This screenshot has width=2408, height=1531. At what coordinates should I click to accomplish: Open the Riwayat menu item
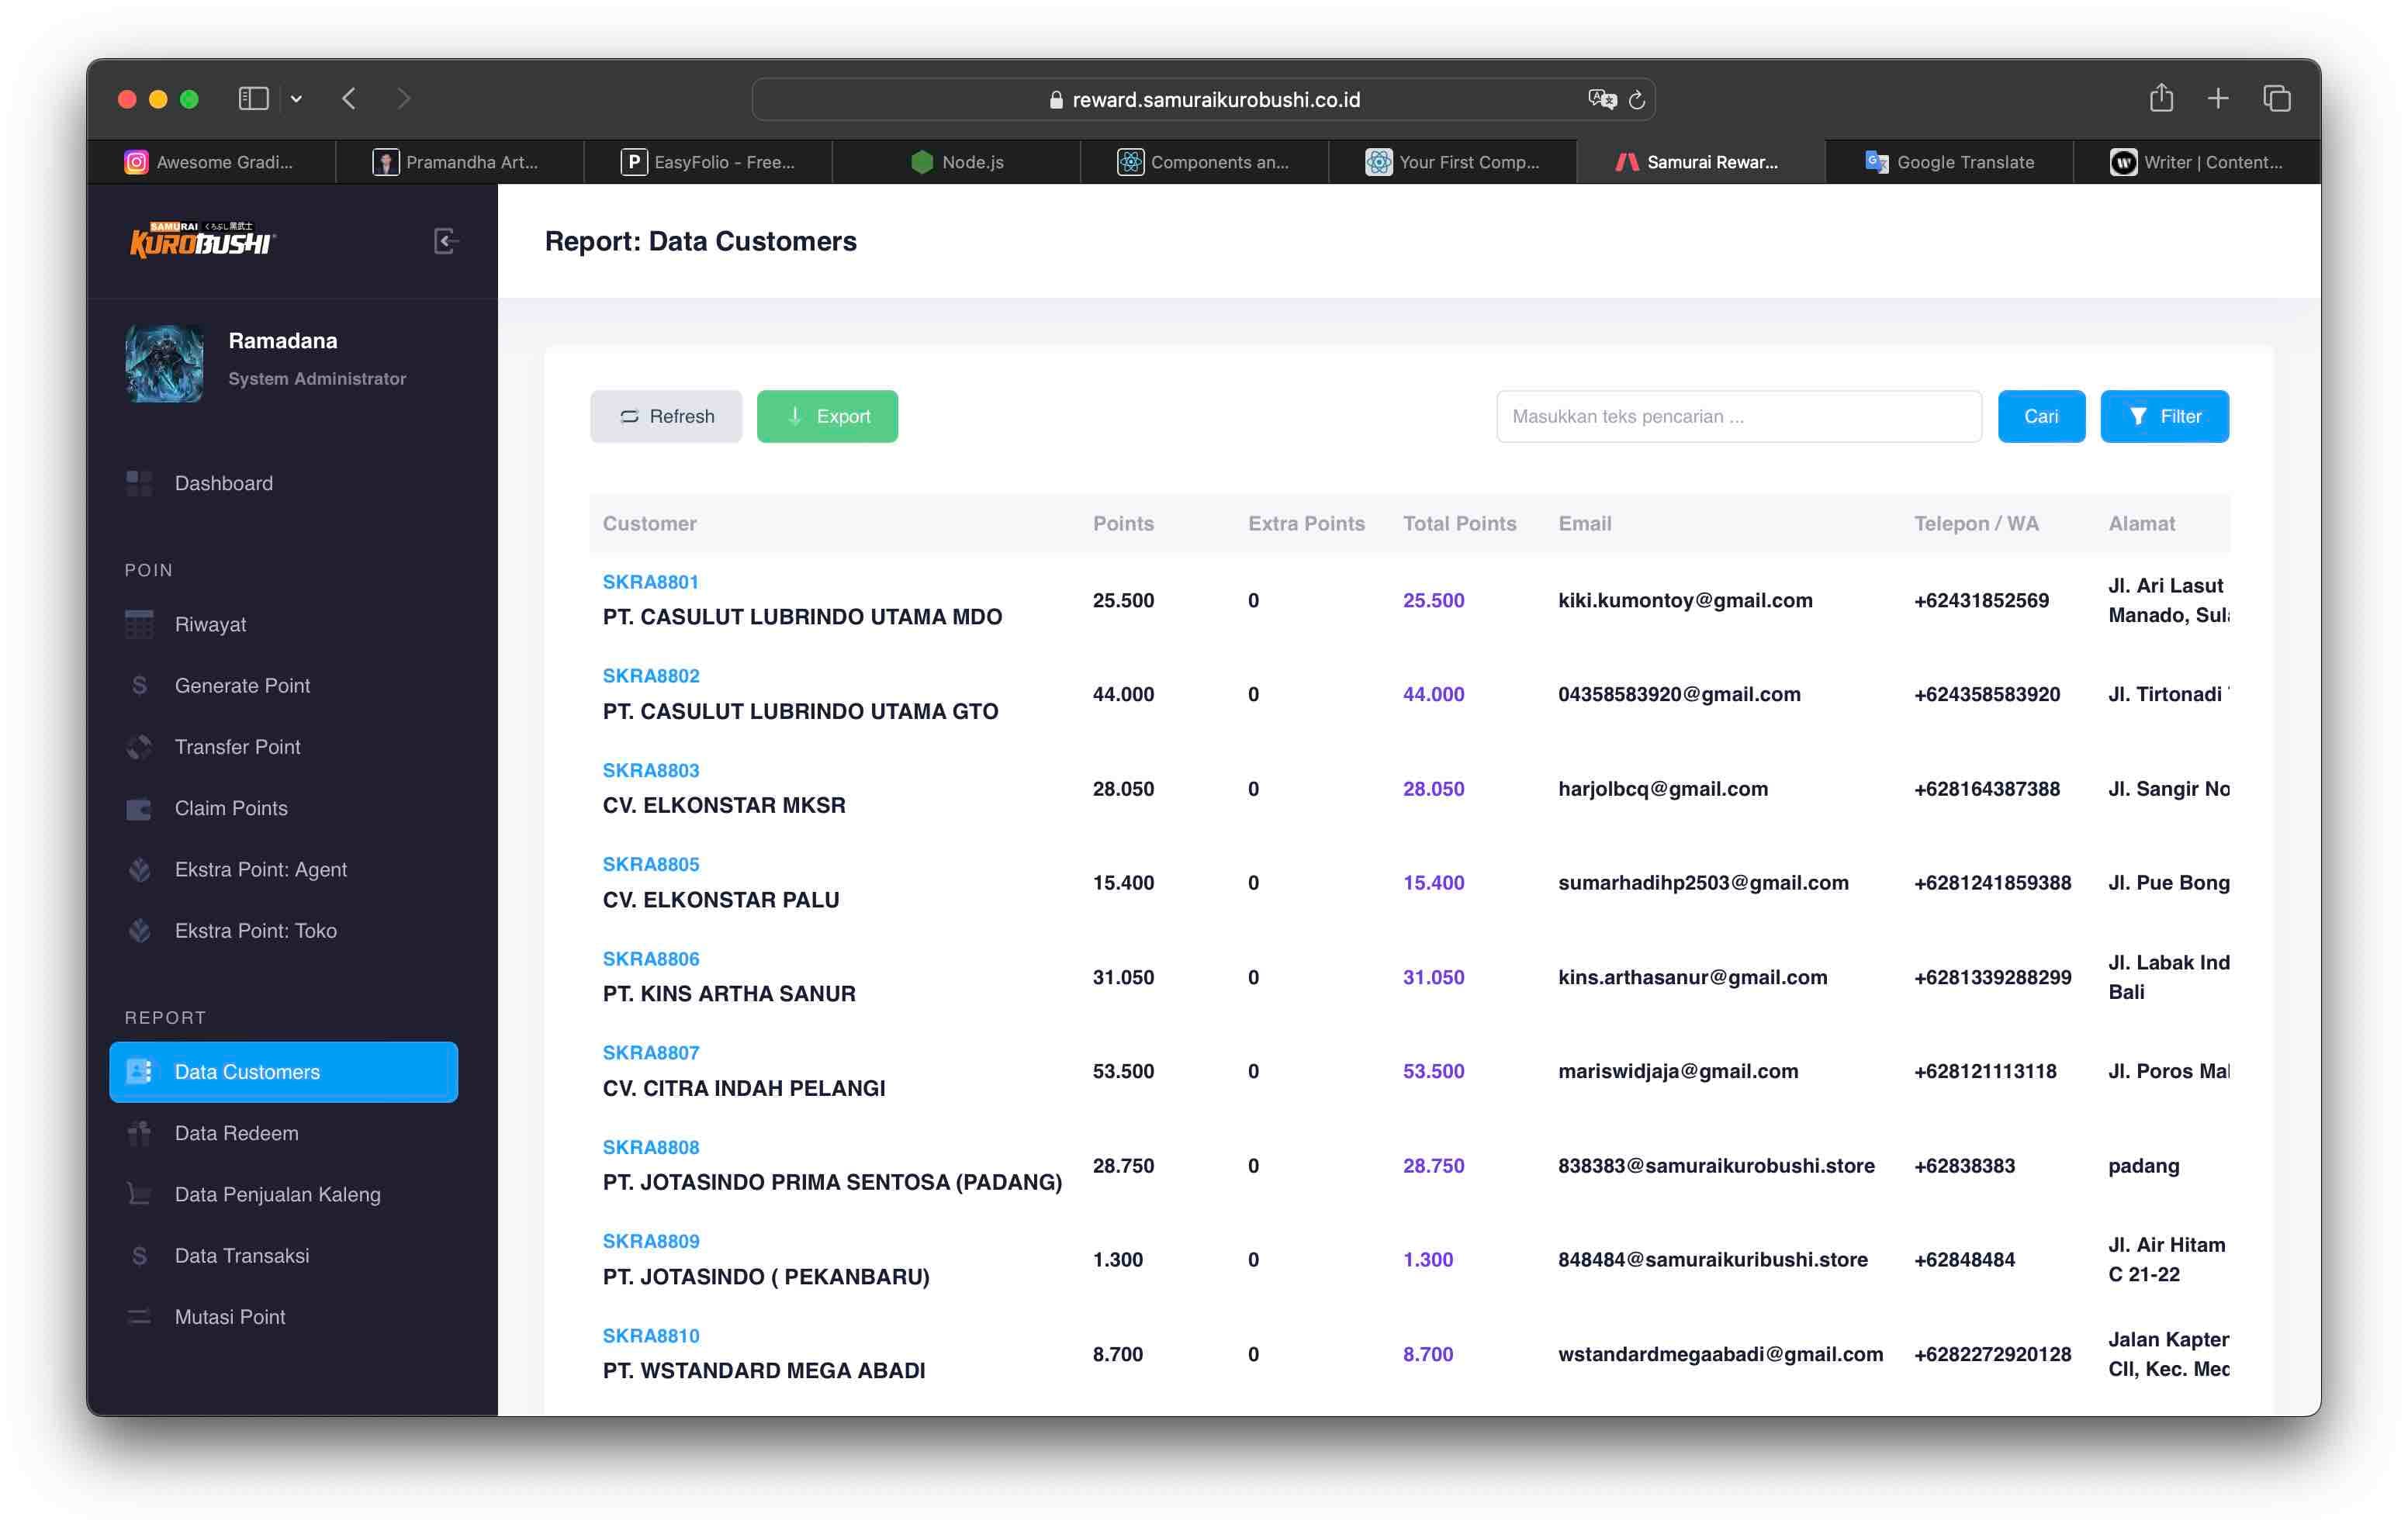point(283,624)
